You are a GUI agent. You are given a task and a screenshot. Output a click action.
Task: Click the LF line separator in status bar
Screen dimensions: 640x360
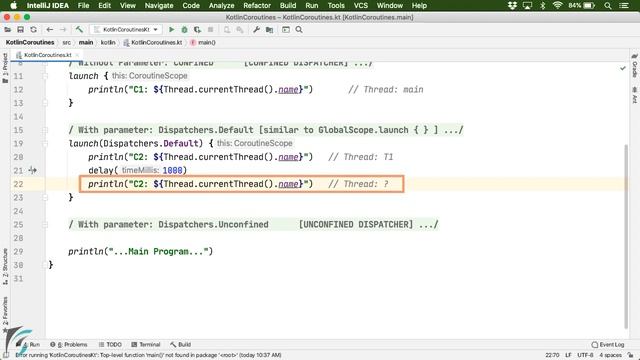point(568,355)
